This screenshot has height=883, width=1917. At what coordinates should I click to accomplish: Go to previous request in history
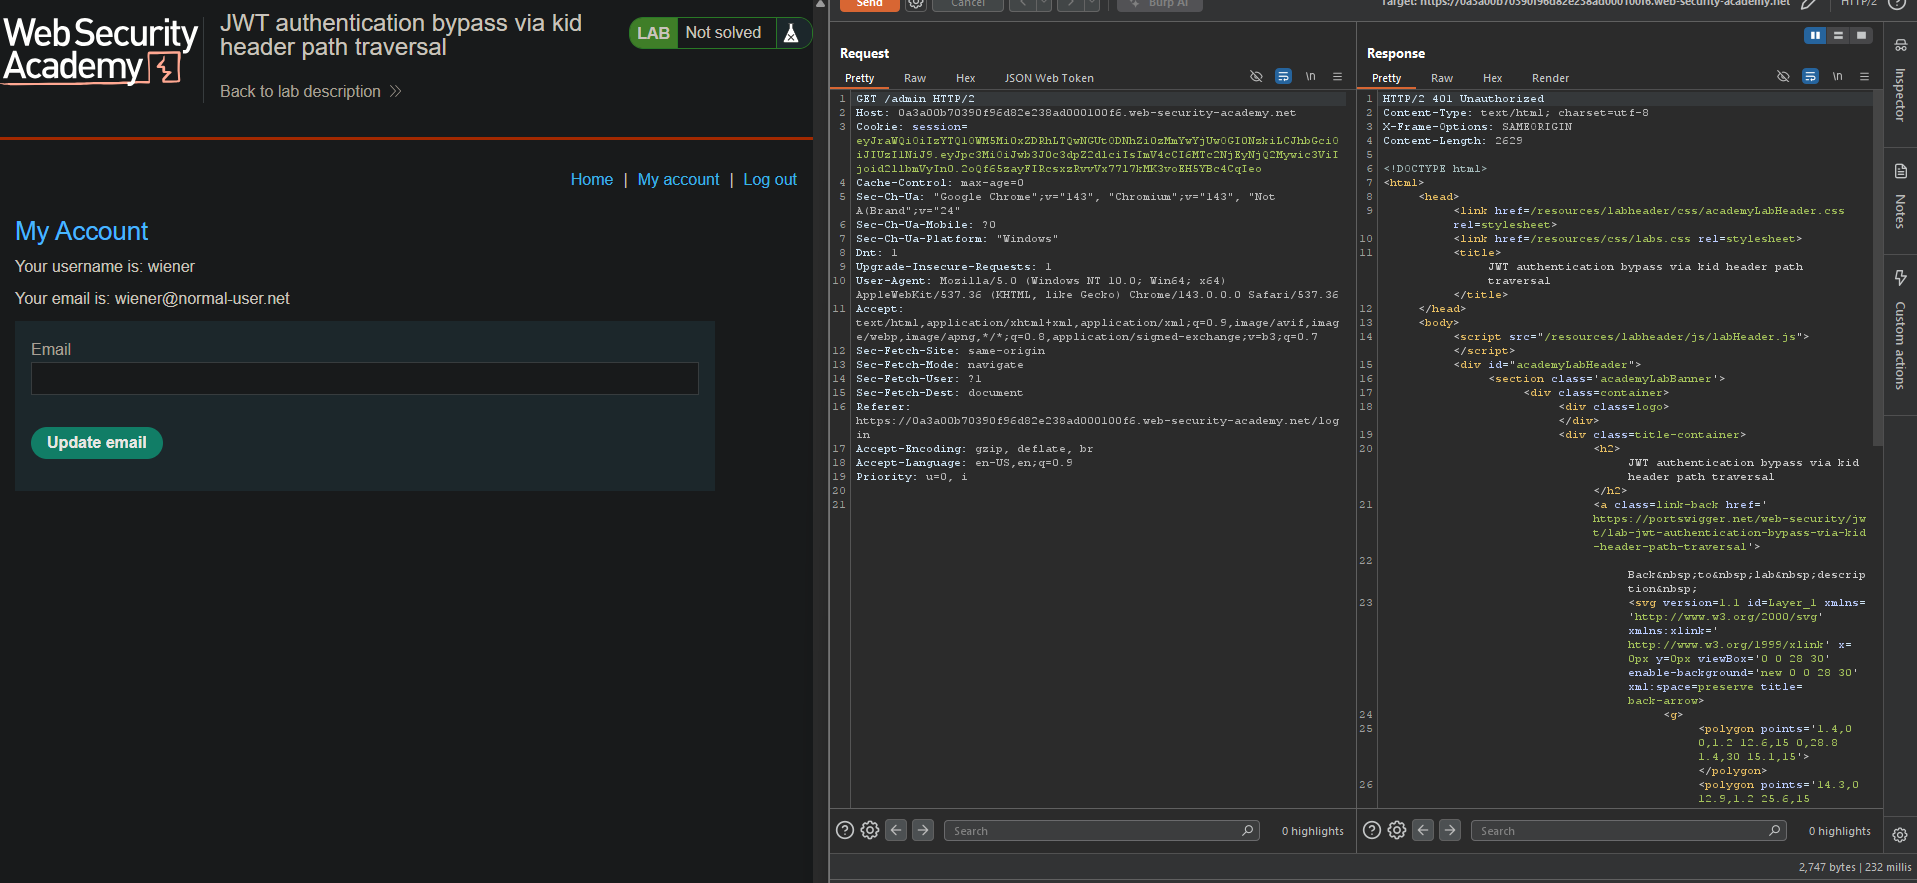[x=1021, y=4]
